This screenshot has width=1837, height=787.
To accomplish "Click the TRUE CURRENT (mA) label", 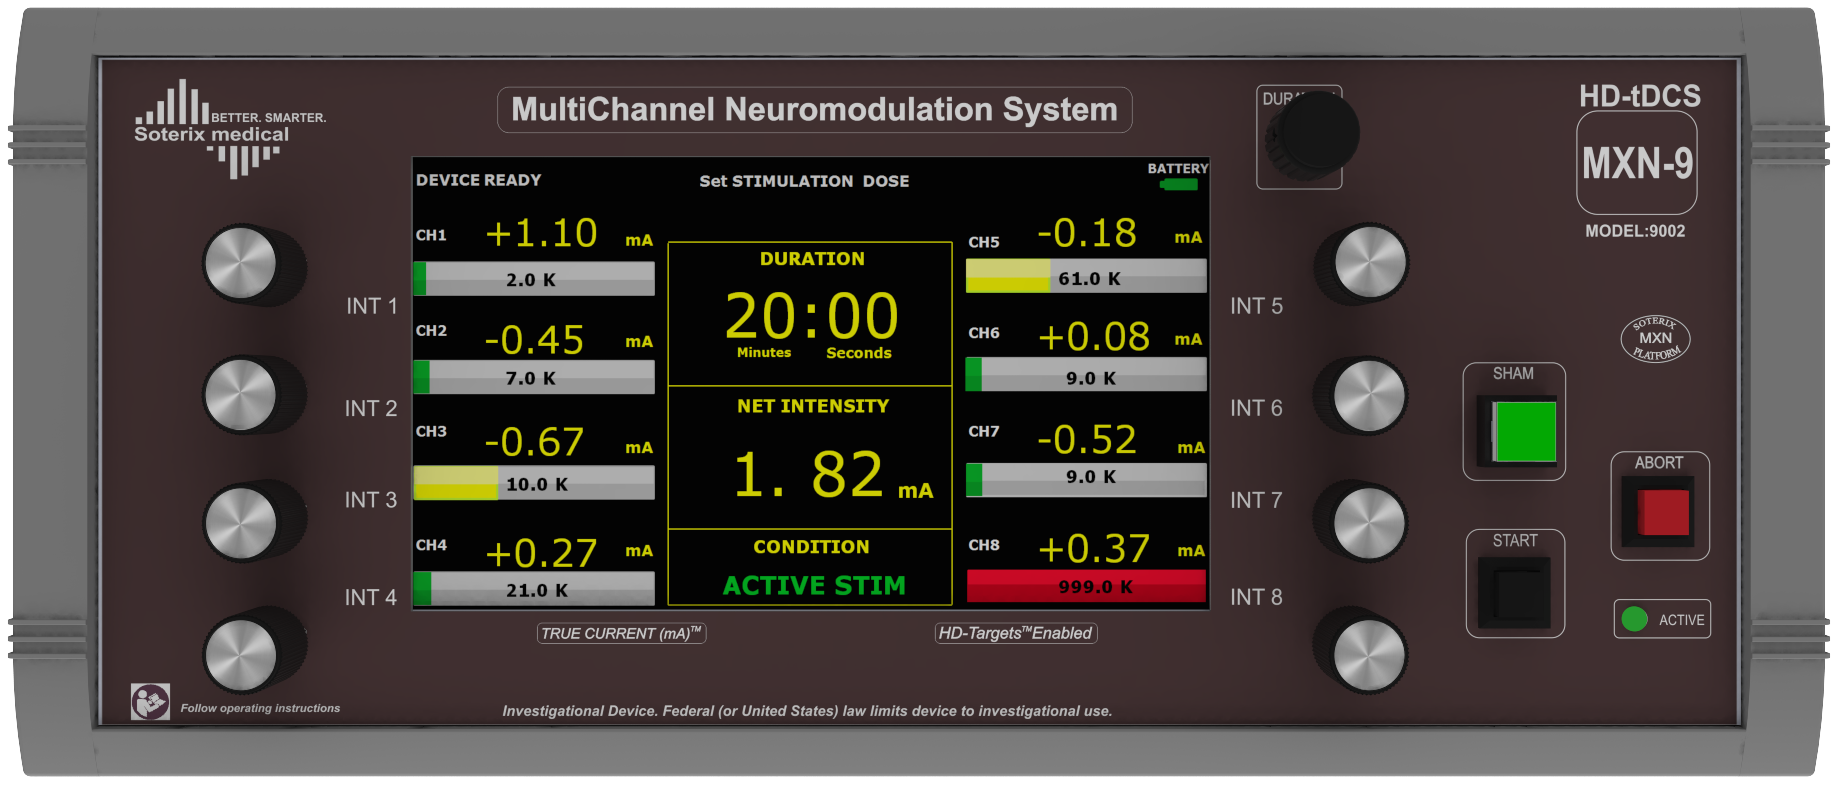I will [x=622, y=633].
